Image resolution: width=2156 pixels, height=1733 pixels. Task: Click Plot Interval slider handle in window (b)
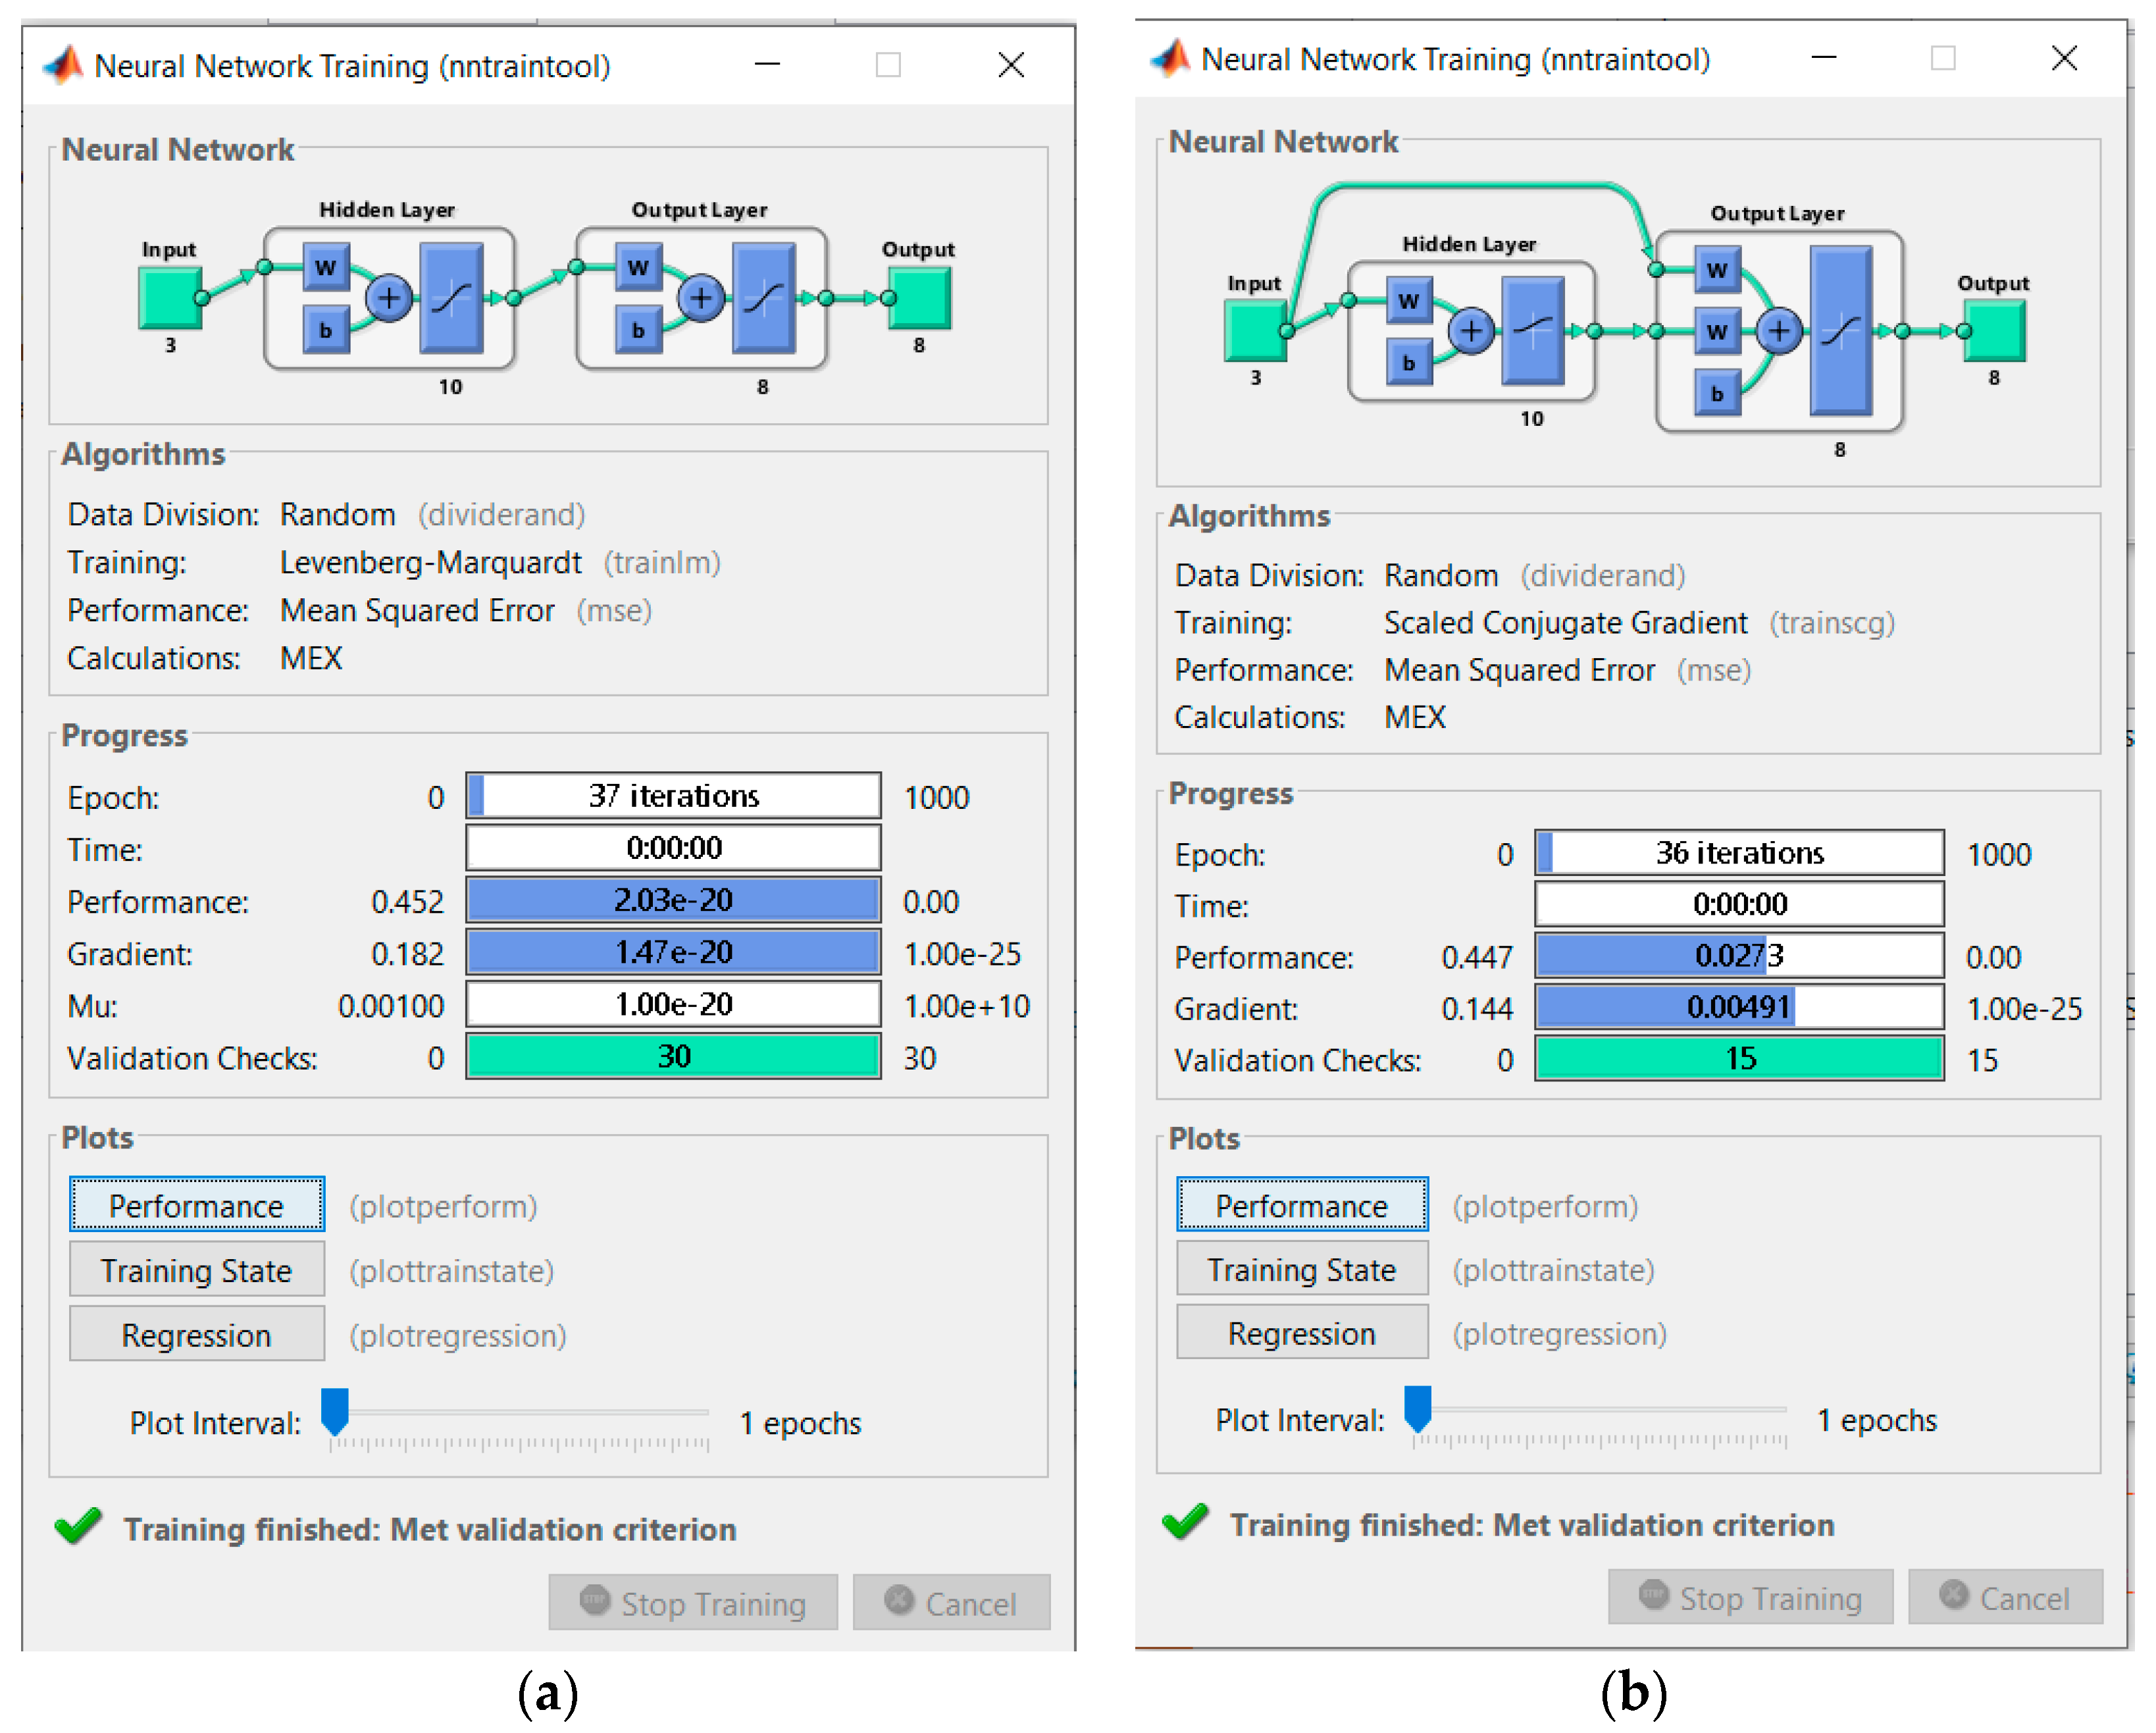1418,1408
